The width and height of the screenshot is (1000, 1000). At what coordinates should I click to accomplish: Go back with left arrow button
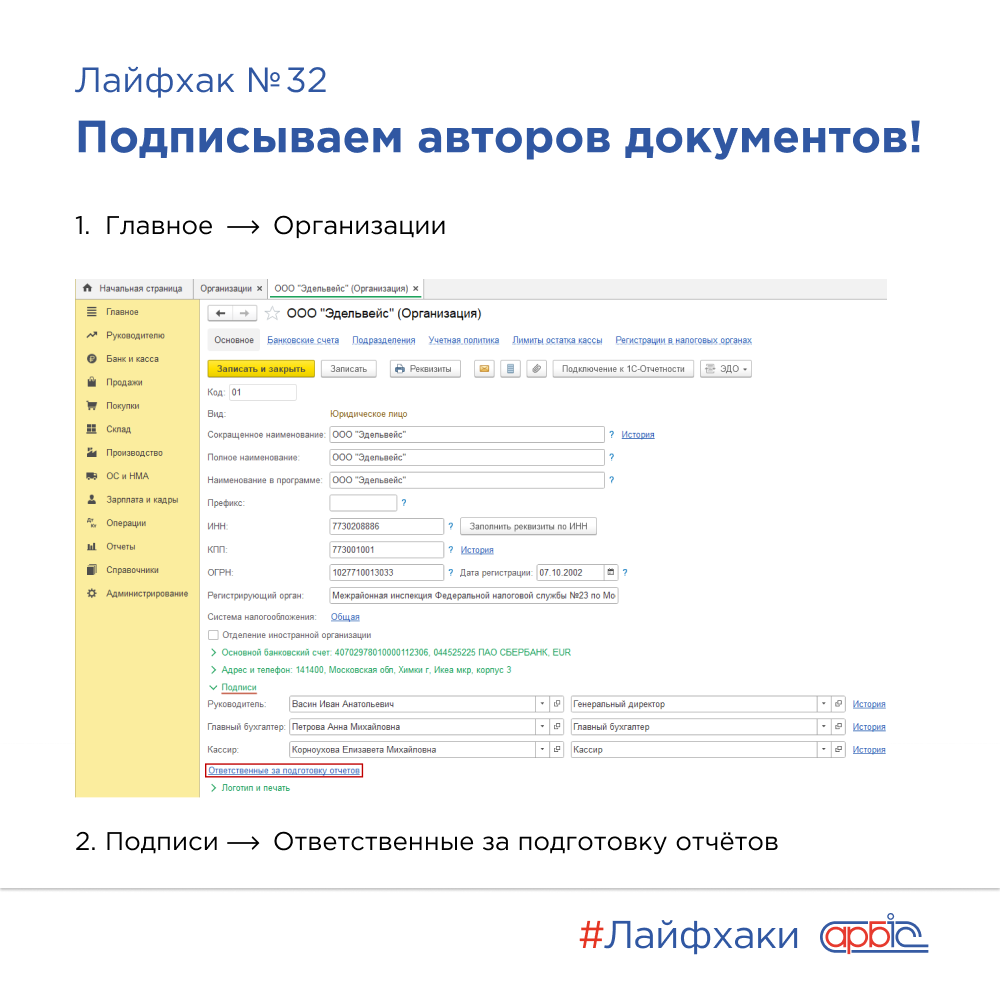(x=220, y=313)
